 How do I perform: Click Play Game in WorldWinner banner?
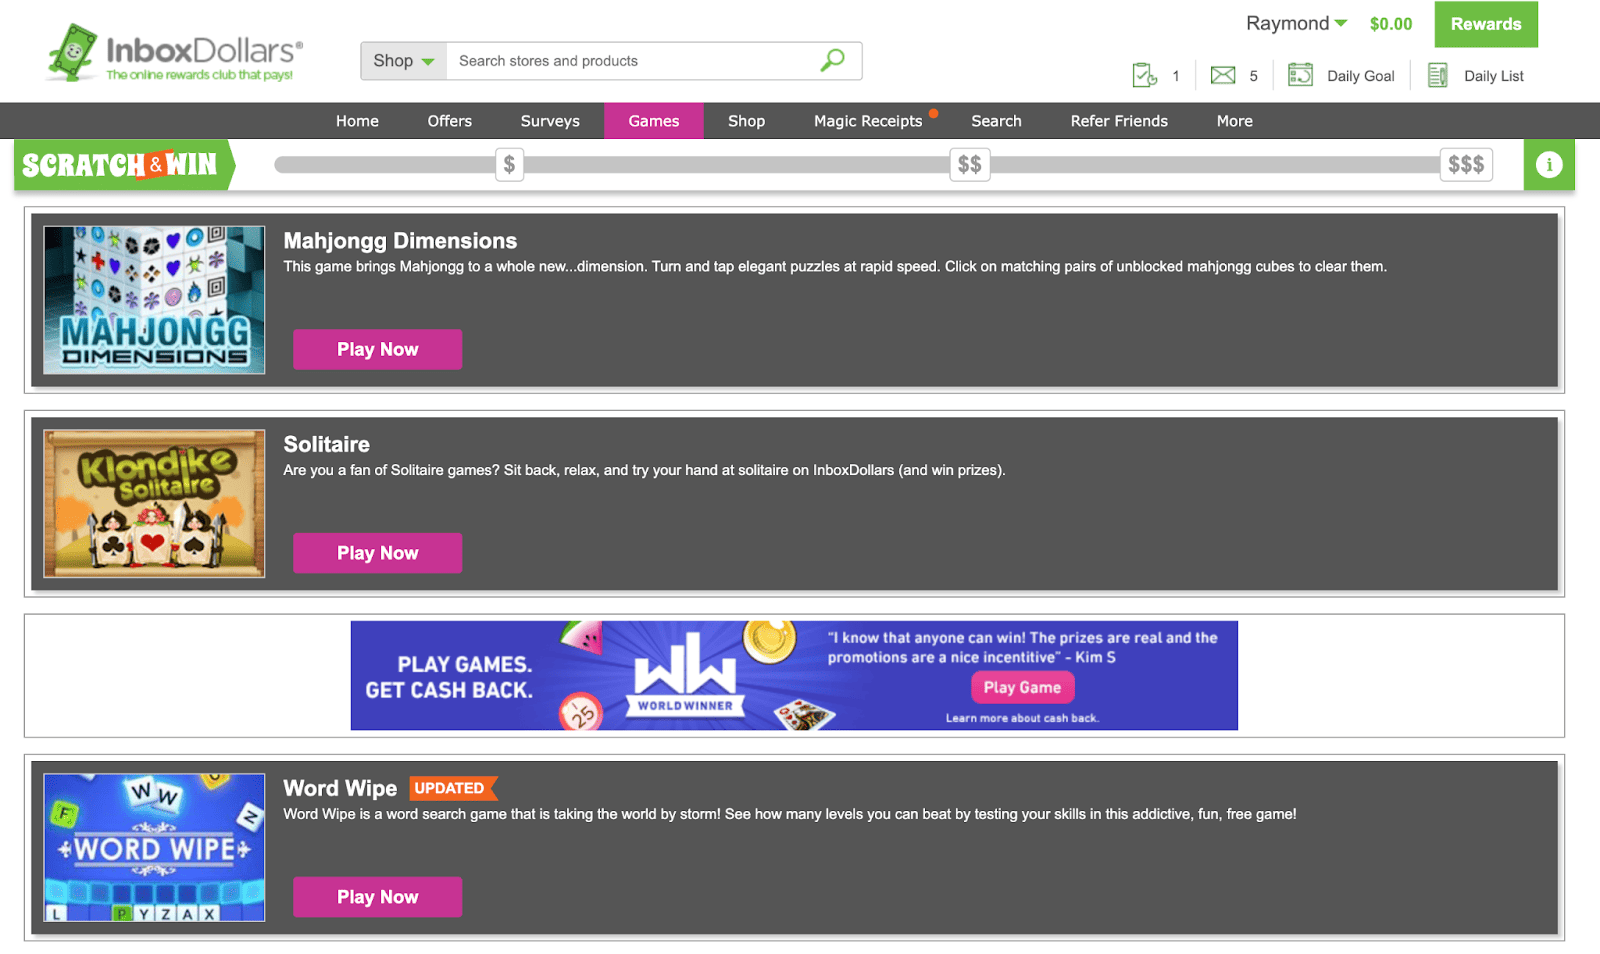(1022, 687)
